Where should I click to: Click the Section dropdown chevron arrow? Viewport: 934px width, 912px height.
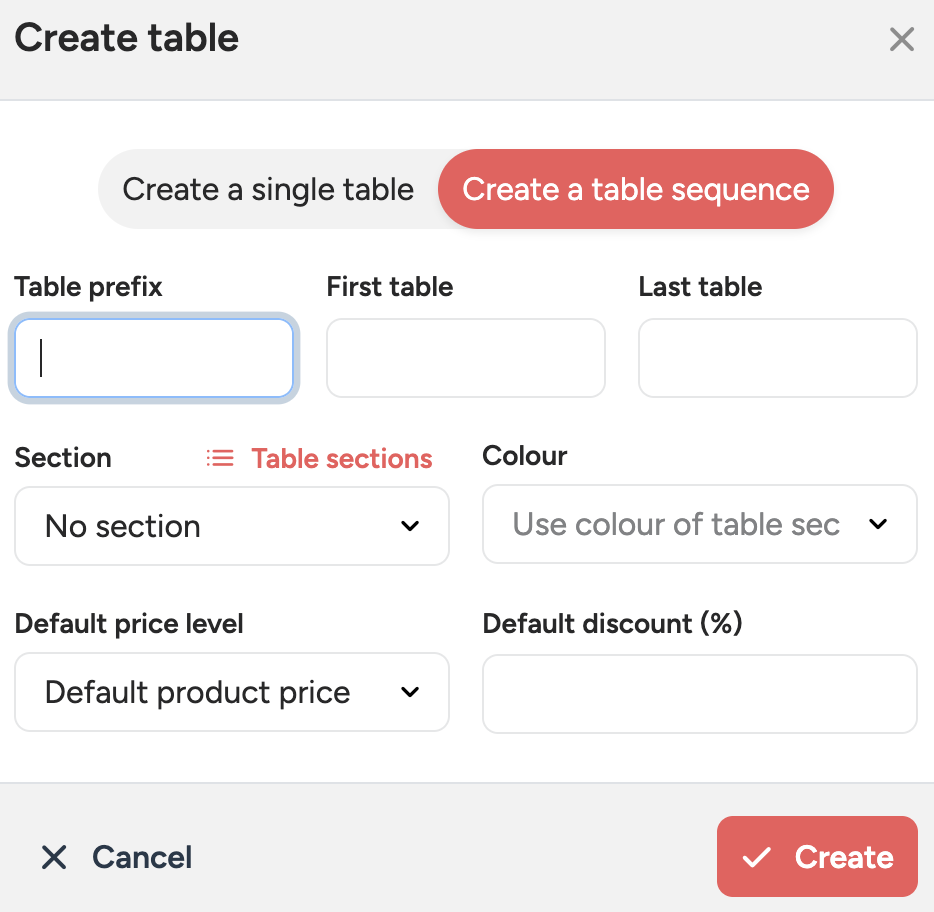pyautogui.click(x=410, y=526)
